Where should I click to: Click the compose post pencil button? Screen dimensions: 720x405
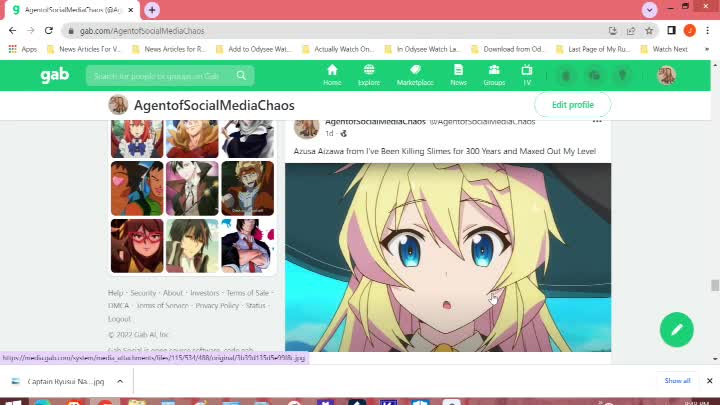click(x=676, y=330)
